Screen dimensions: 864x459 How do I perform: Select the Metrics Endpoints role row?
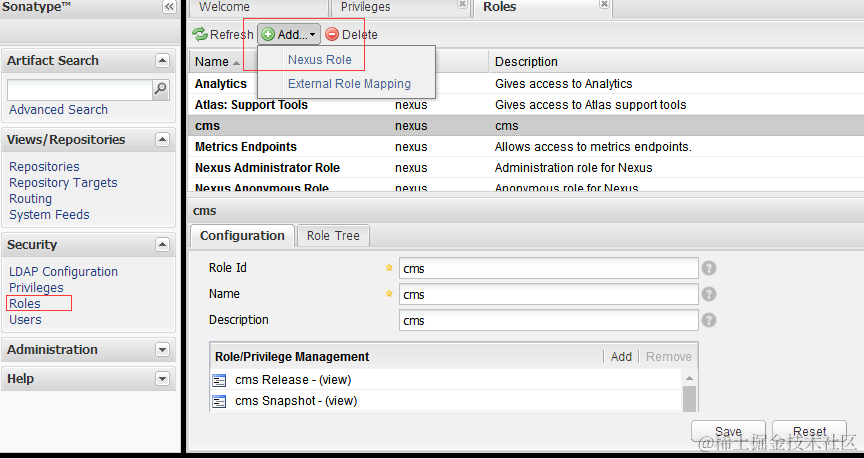point(526,147)
